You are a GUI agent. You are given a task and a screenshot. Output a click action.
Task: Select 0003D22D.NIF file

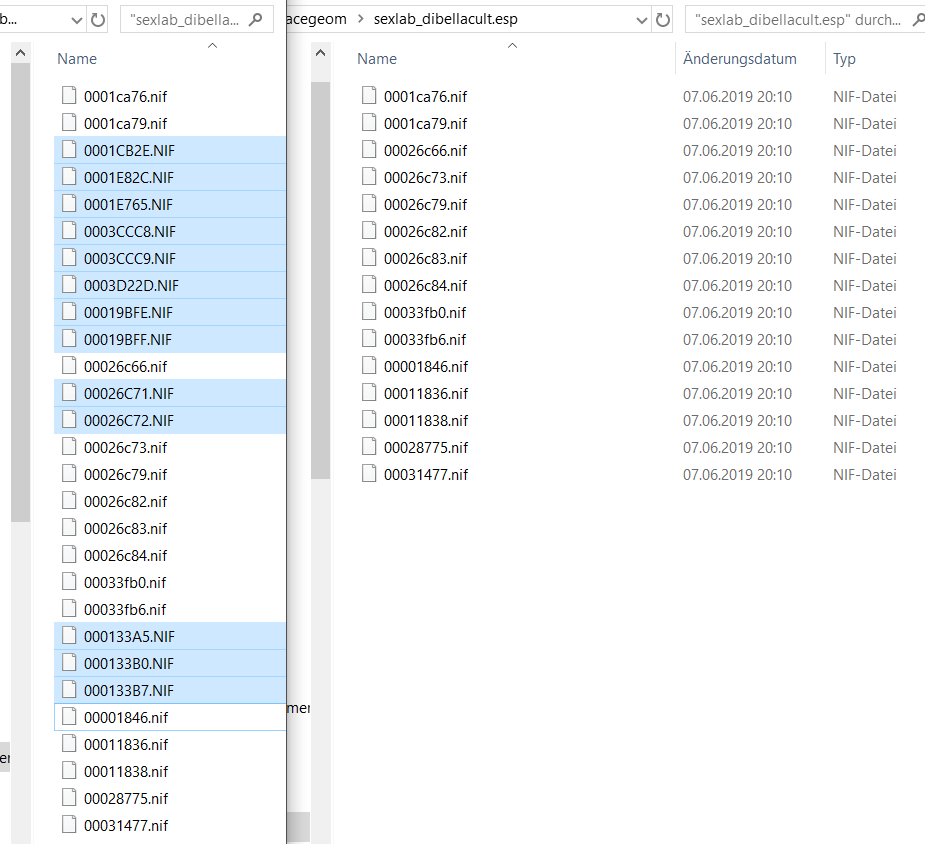pos(170,285)
